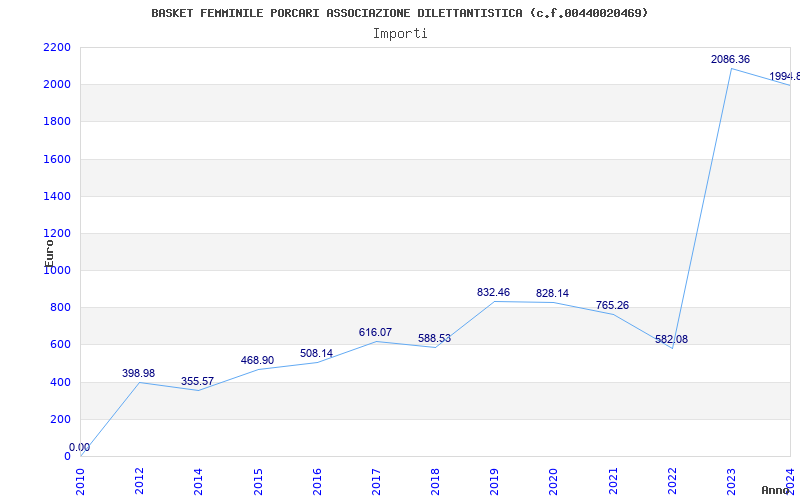This screenshot has height=500, width=800.
Task: Click the 2016 x-axis year label
Action: click(317, 482)
